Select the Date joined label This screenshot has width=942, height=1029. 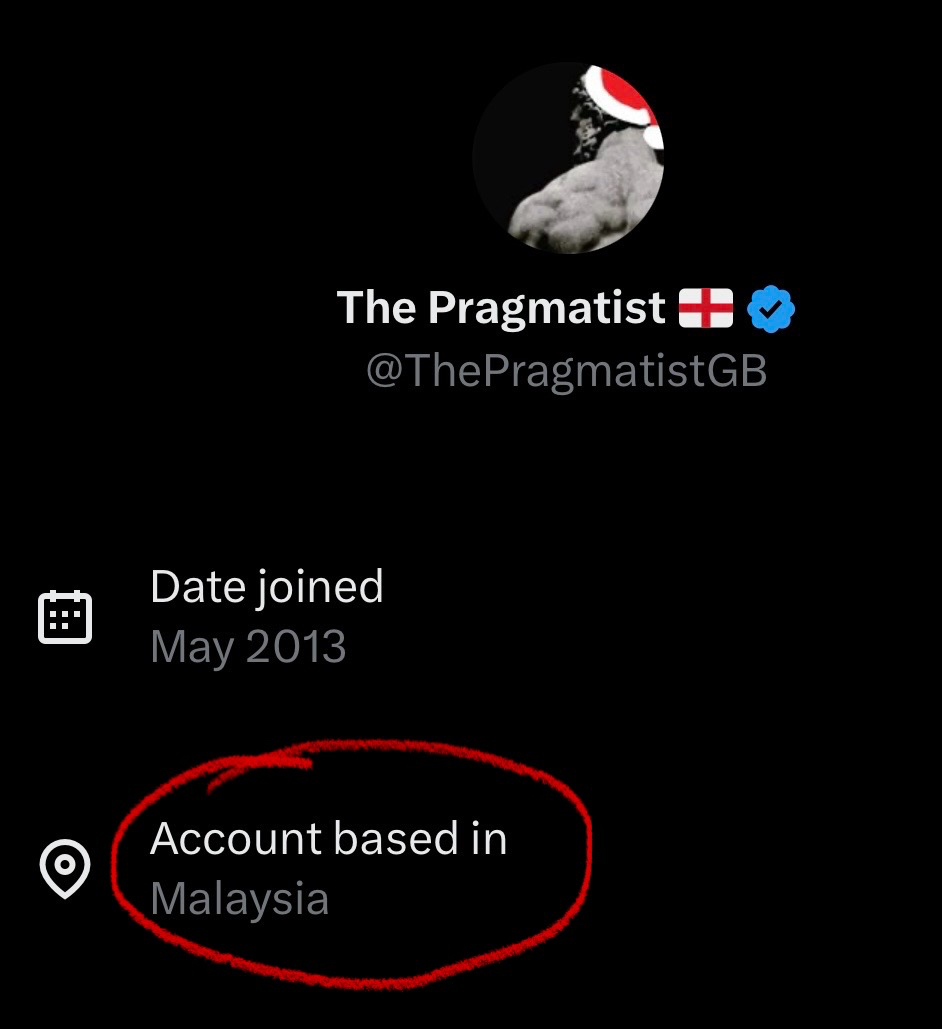point(267,587)
